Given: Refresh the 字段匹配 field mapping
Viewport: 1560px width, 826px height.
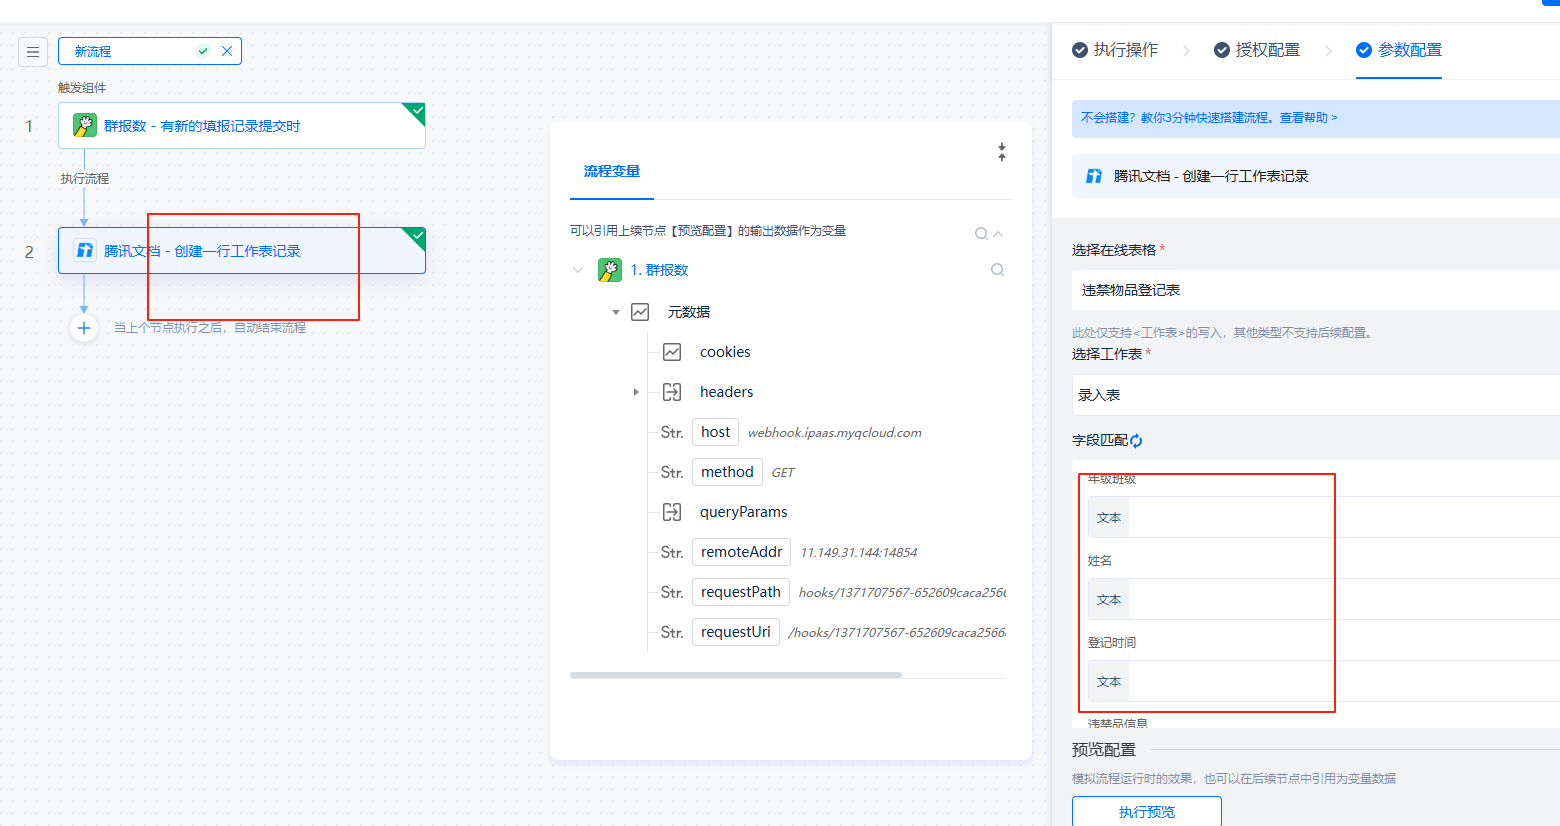Looking at the screenshot, I should click(1136, 441).
